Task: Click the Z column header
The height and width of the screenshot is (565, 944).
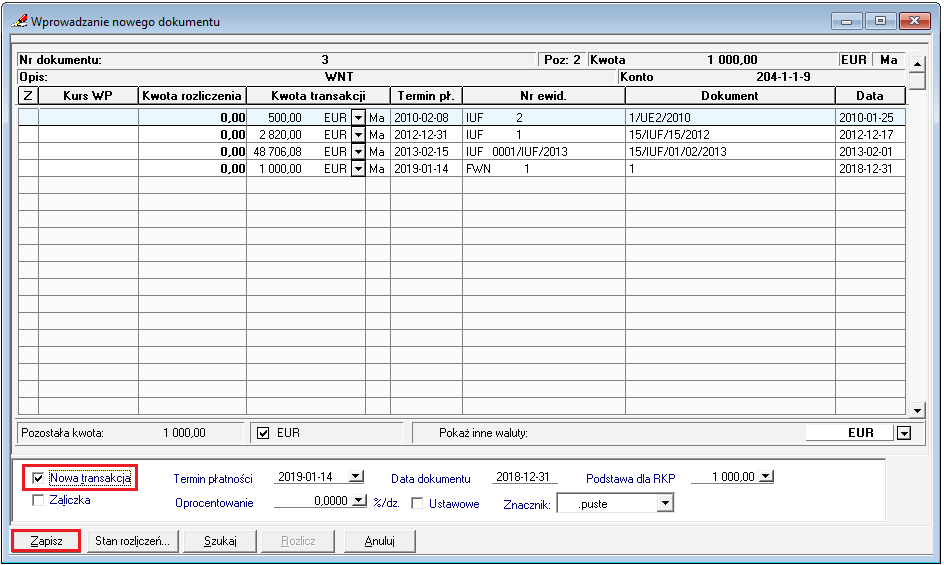Action: (28, 95)
